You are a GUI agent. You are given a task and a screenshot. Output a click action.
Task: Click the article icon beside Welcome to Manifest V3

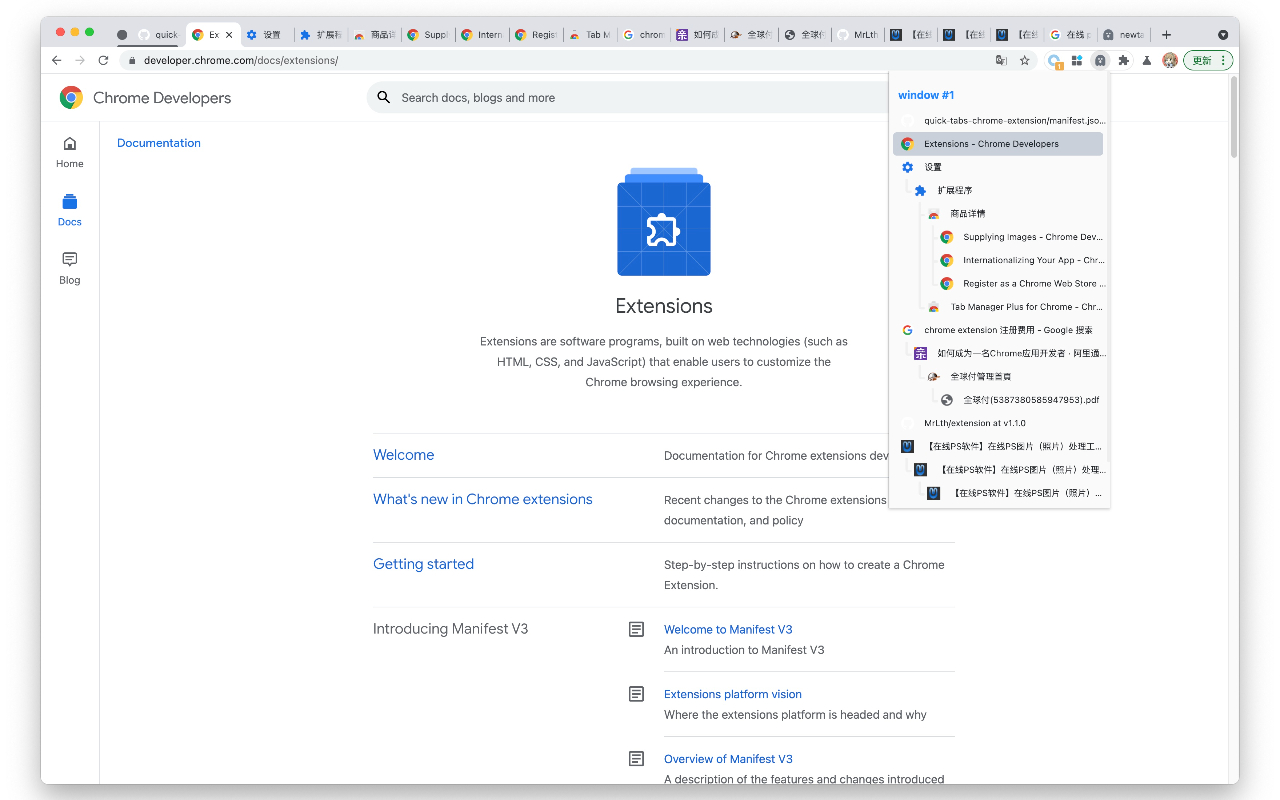click(636, 629)
